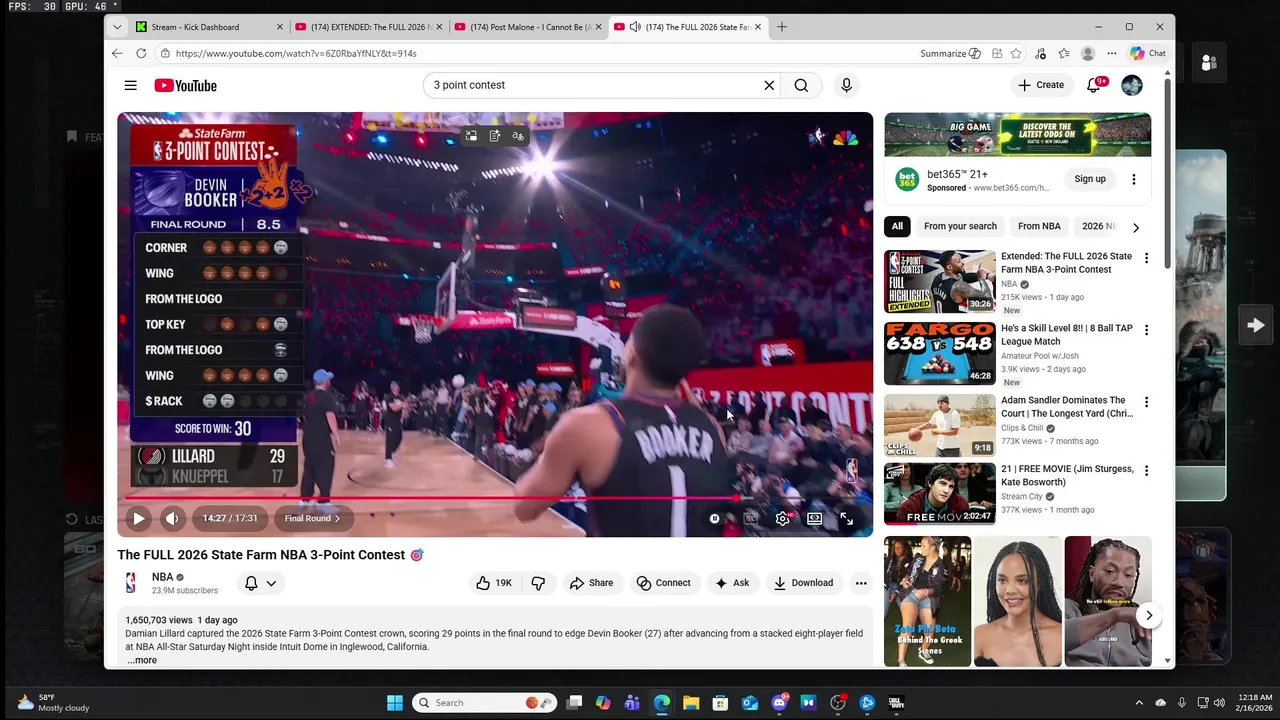Seek using the red progress bar
The height and width of the screenshot is (720, 1280).
click(495, 497)
